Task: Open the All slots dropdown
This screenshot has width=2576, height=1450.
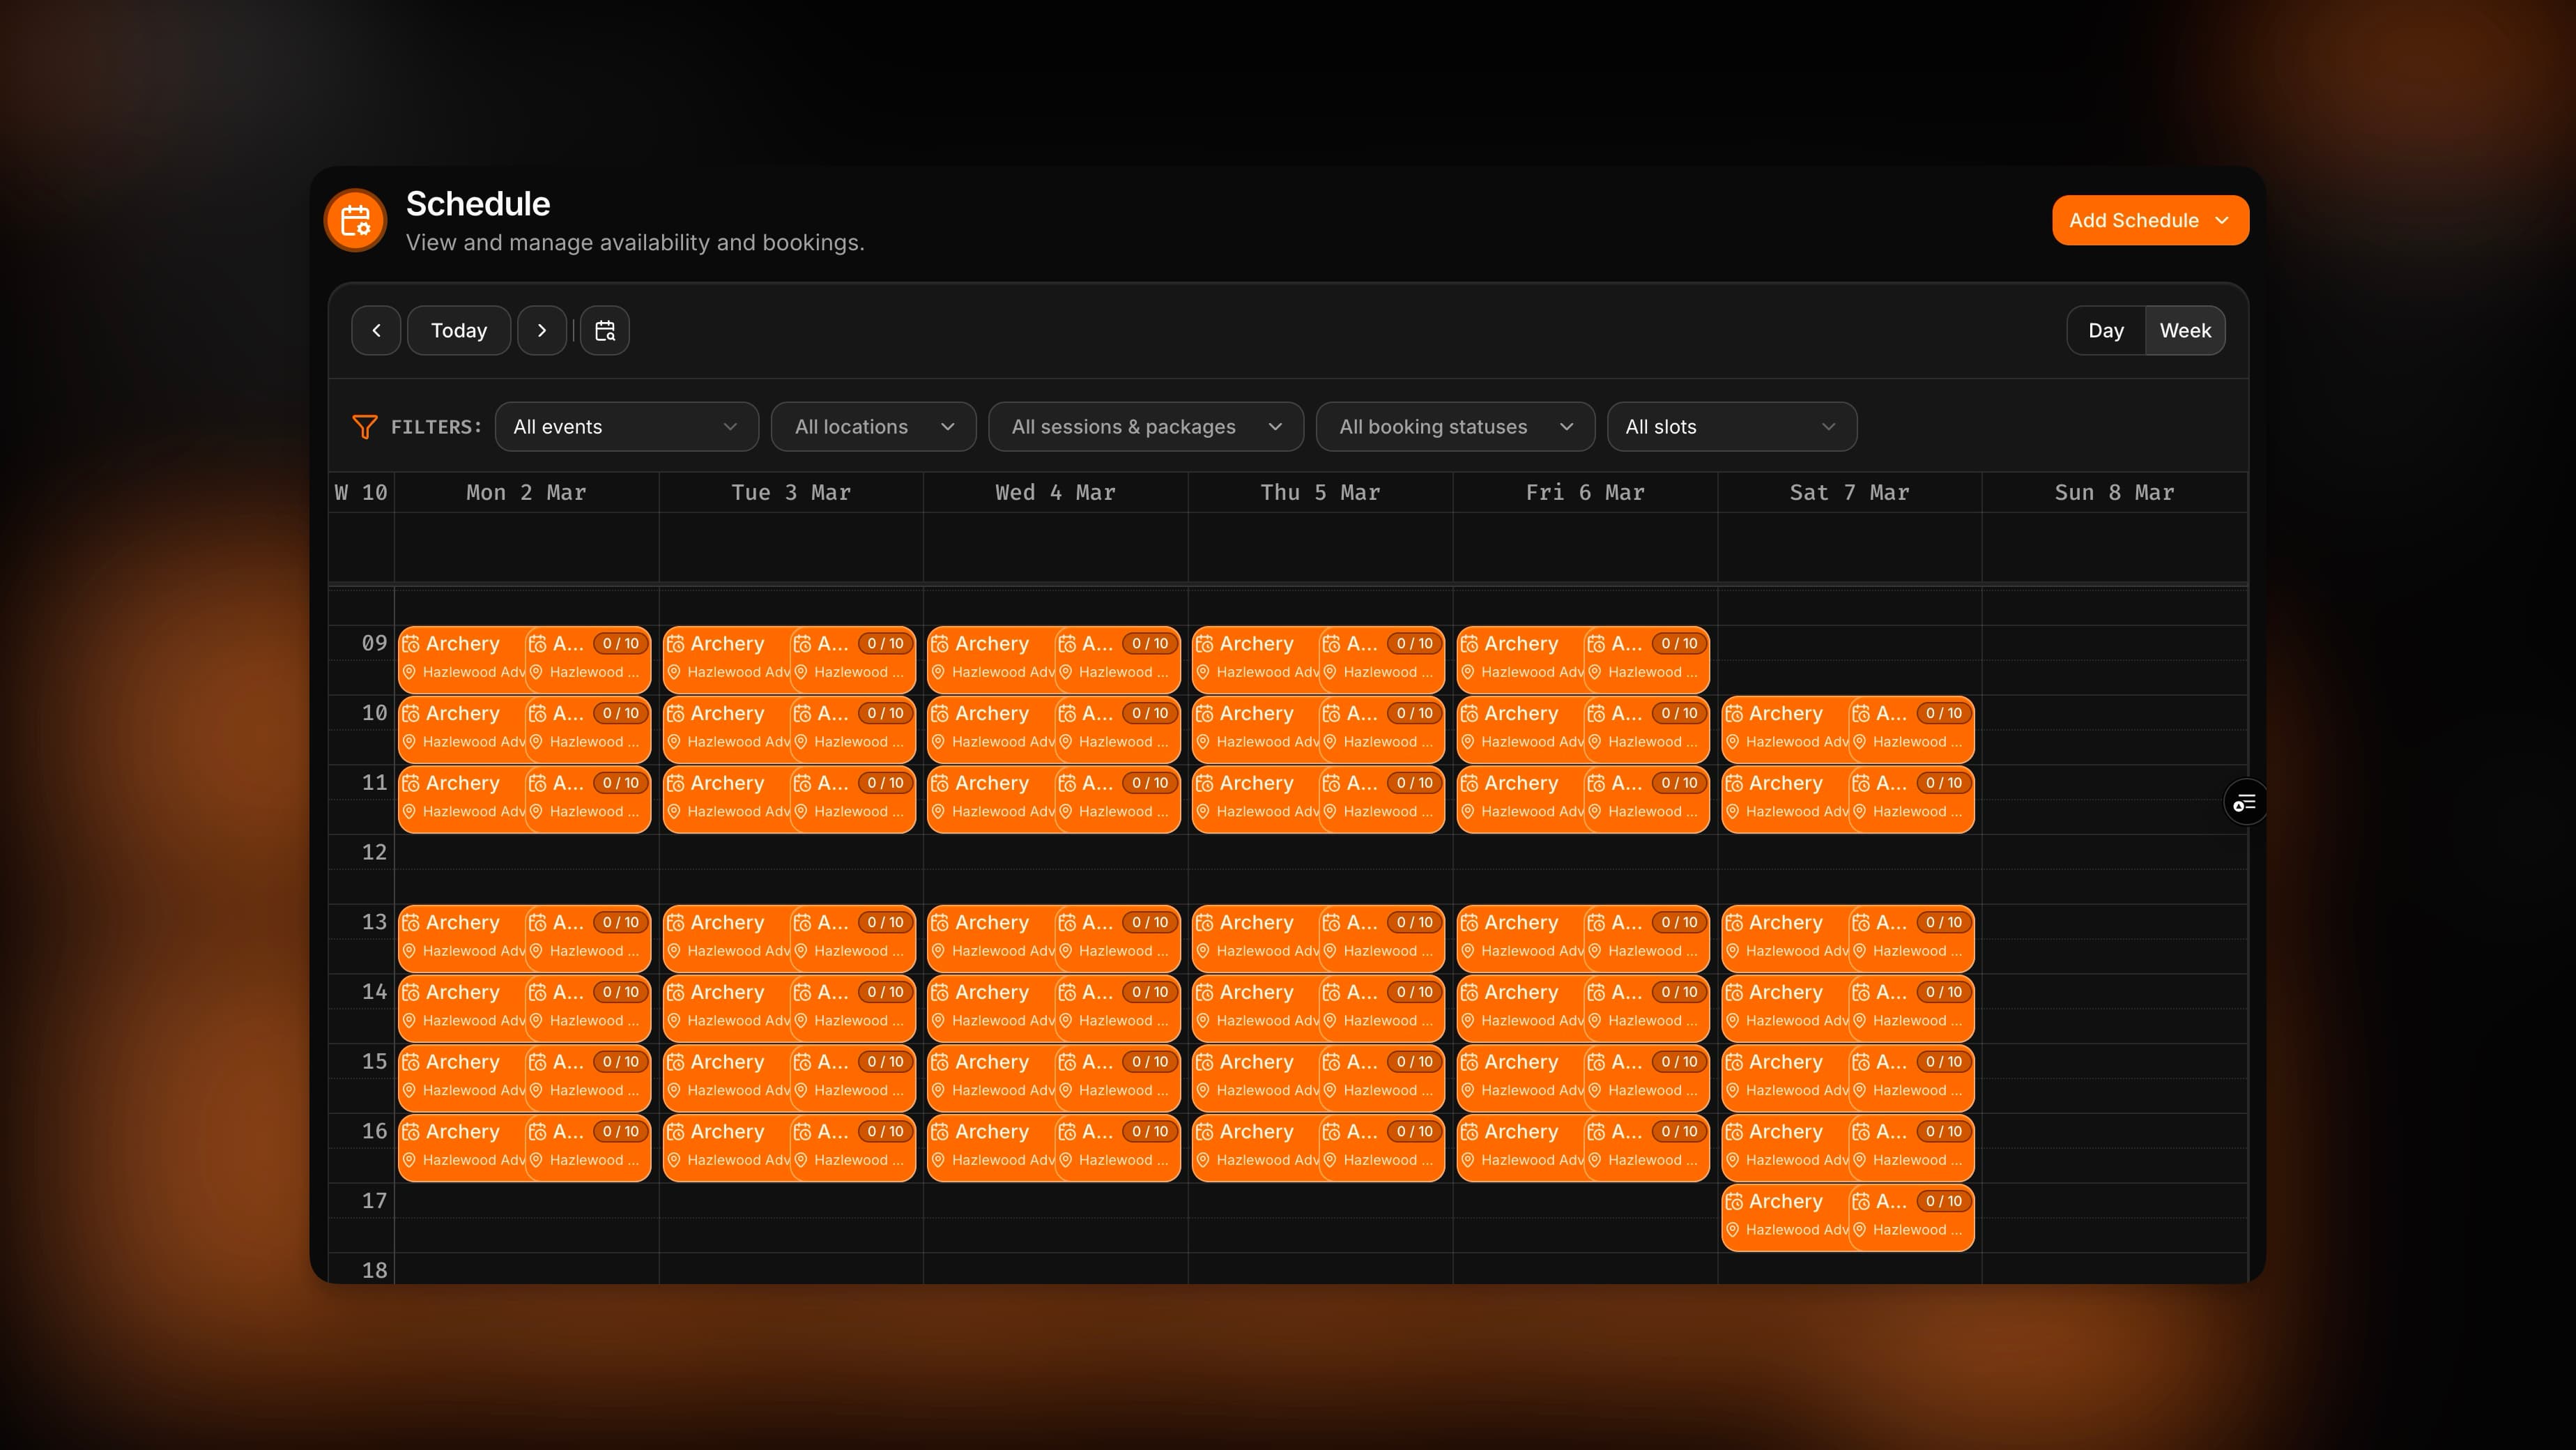Action: tap(1731, 426)
